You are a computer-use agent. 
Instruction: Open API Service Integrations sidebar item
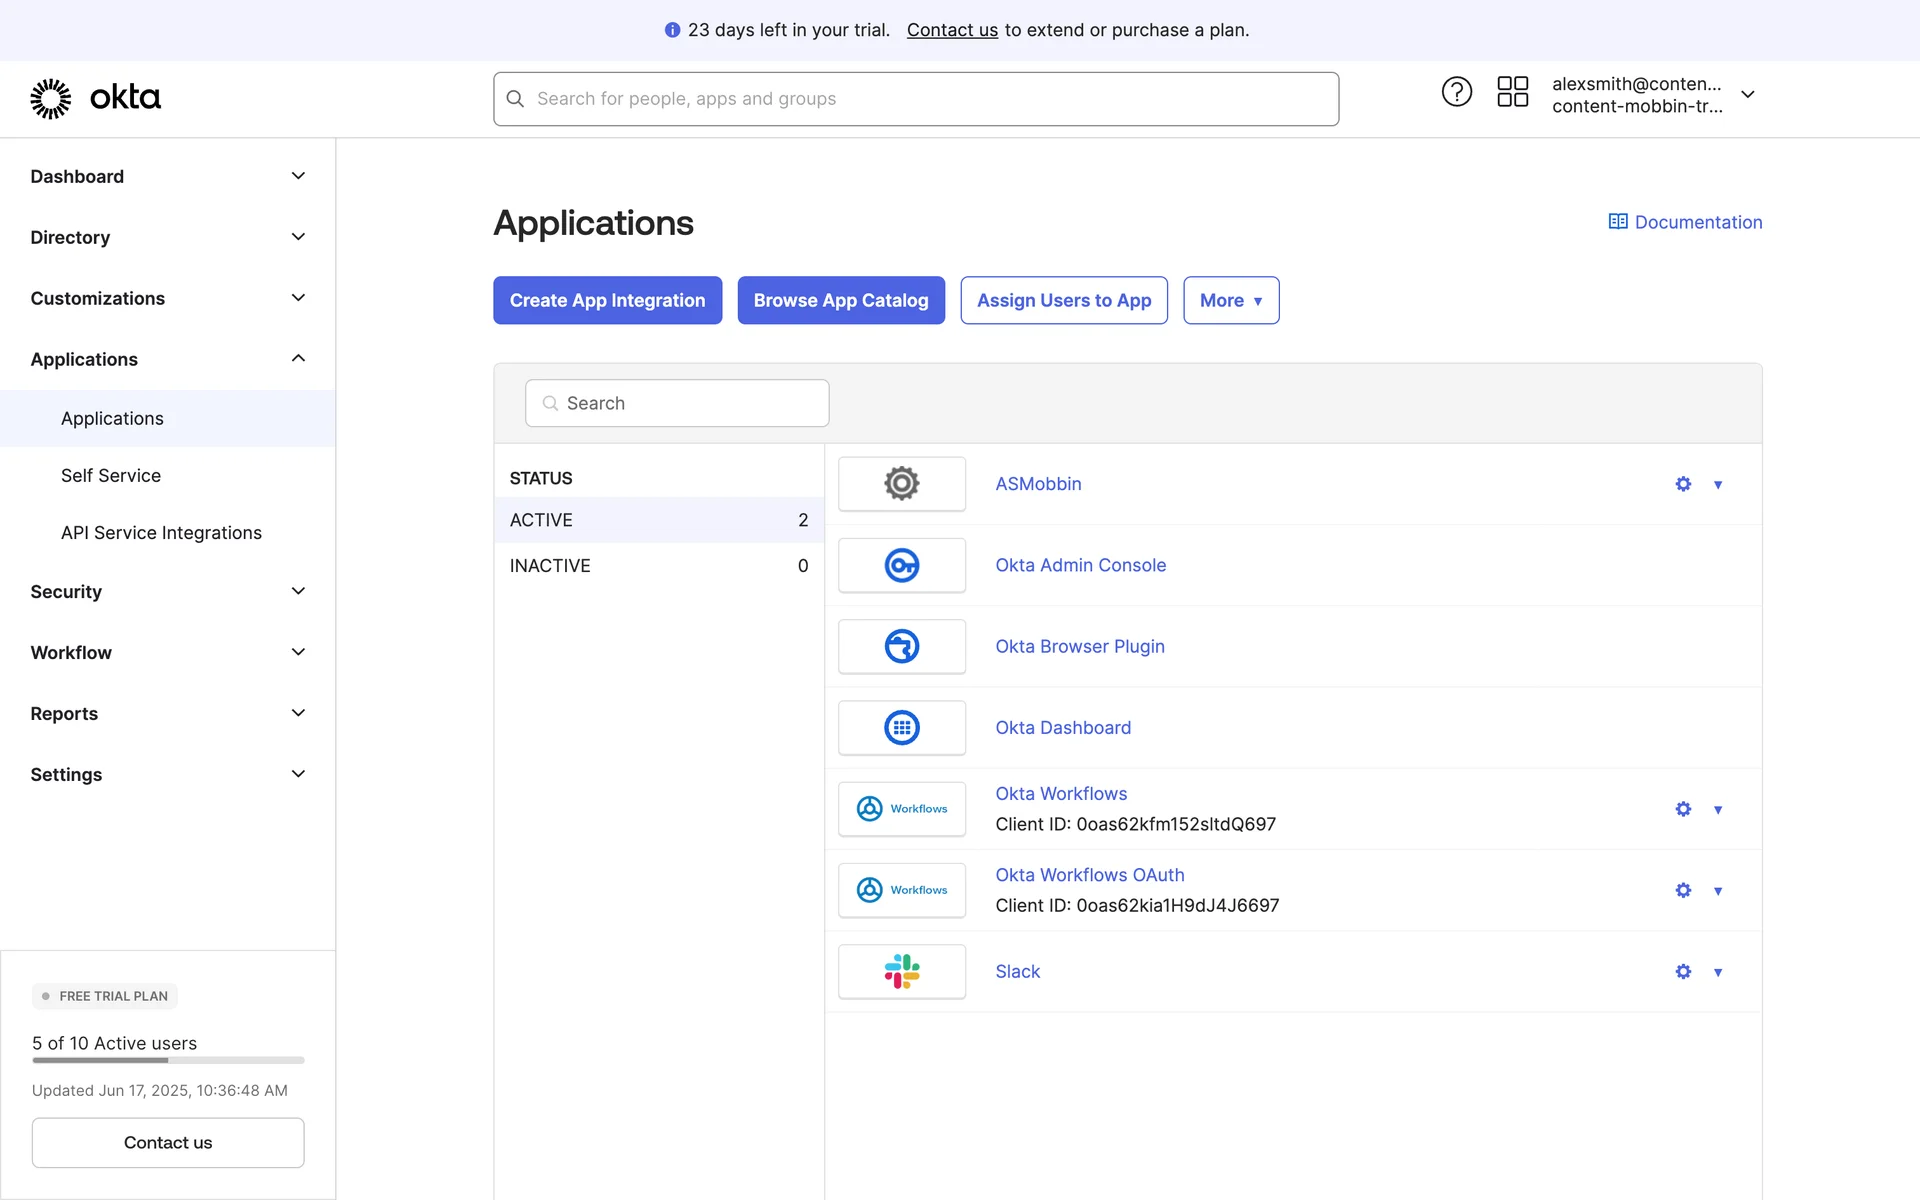coord(161,533)
